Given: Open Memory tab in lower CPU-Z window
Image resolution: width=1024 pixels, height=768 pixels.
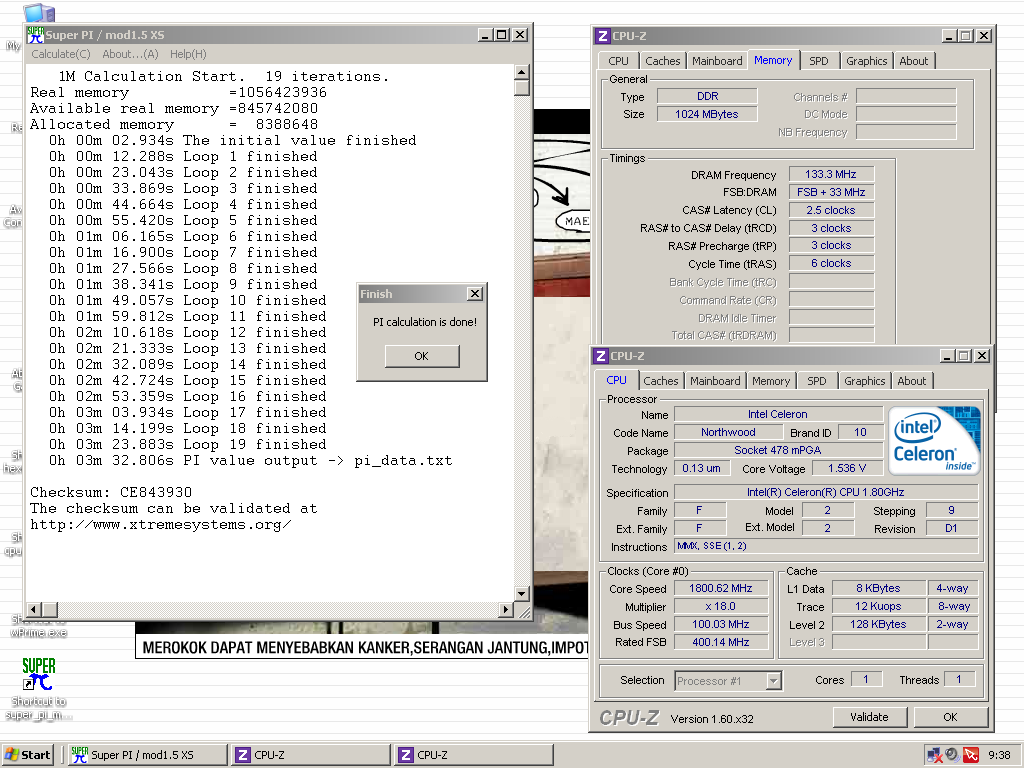Looking at the screenshot, I should click(771, 381).
